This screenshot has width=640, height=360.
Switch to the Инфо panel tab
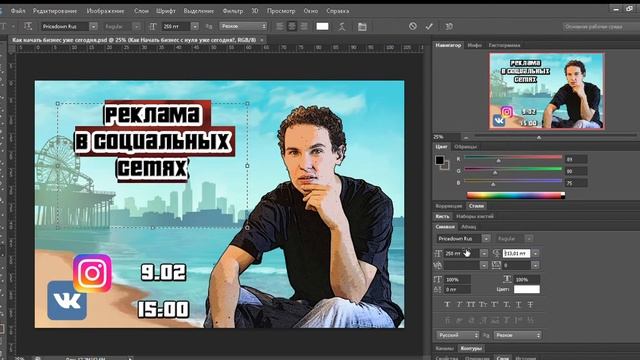click(475, 45)
